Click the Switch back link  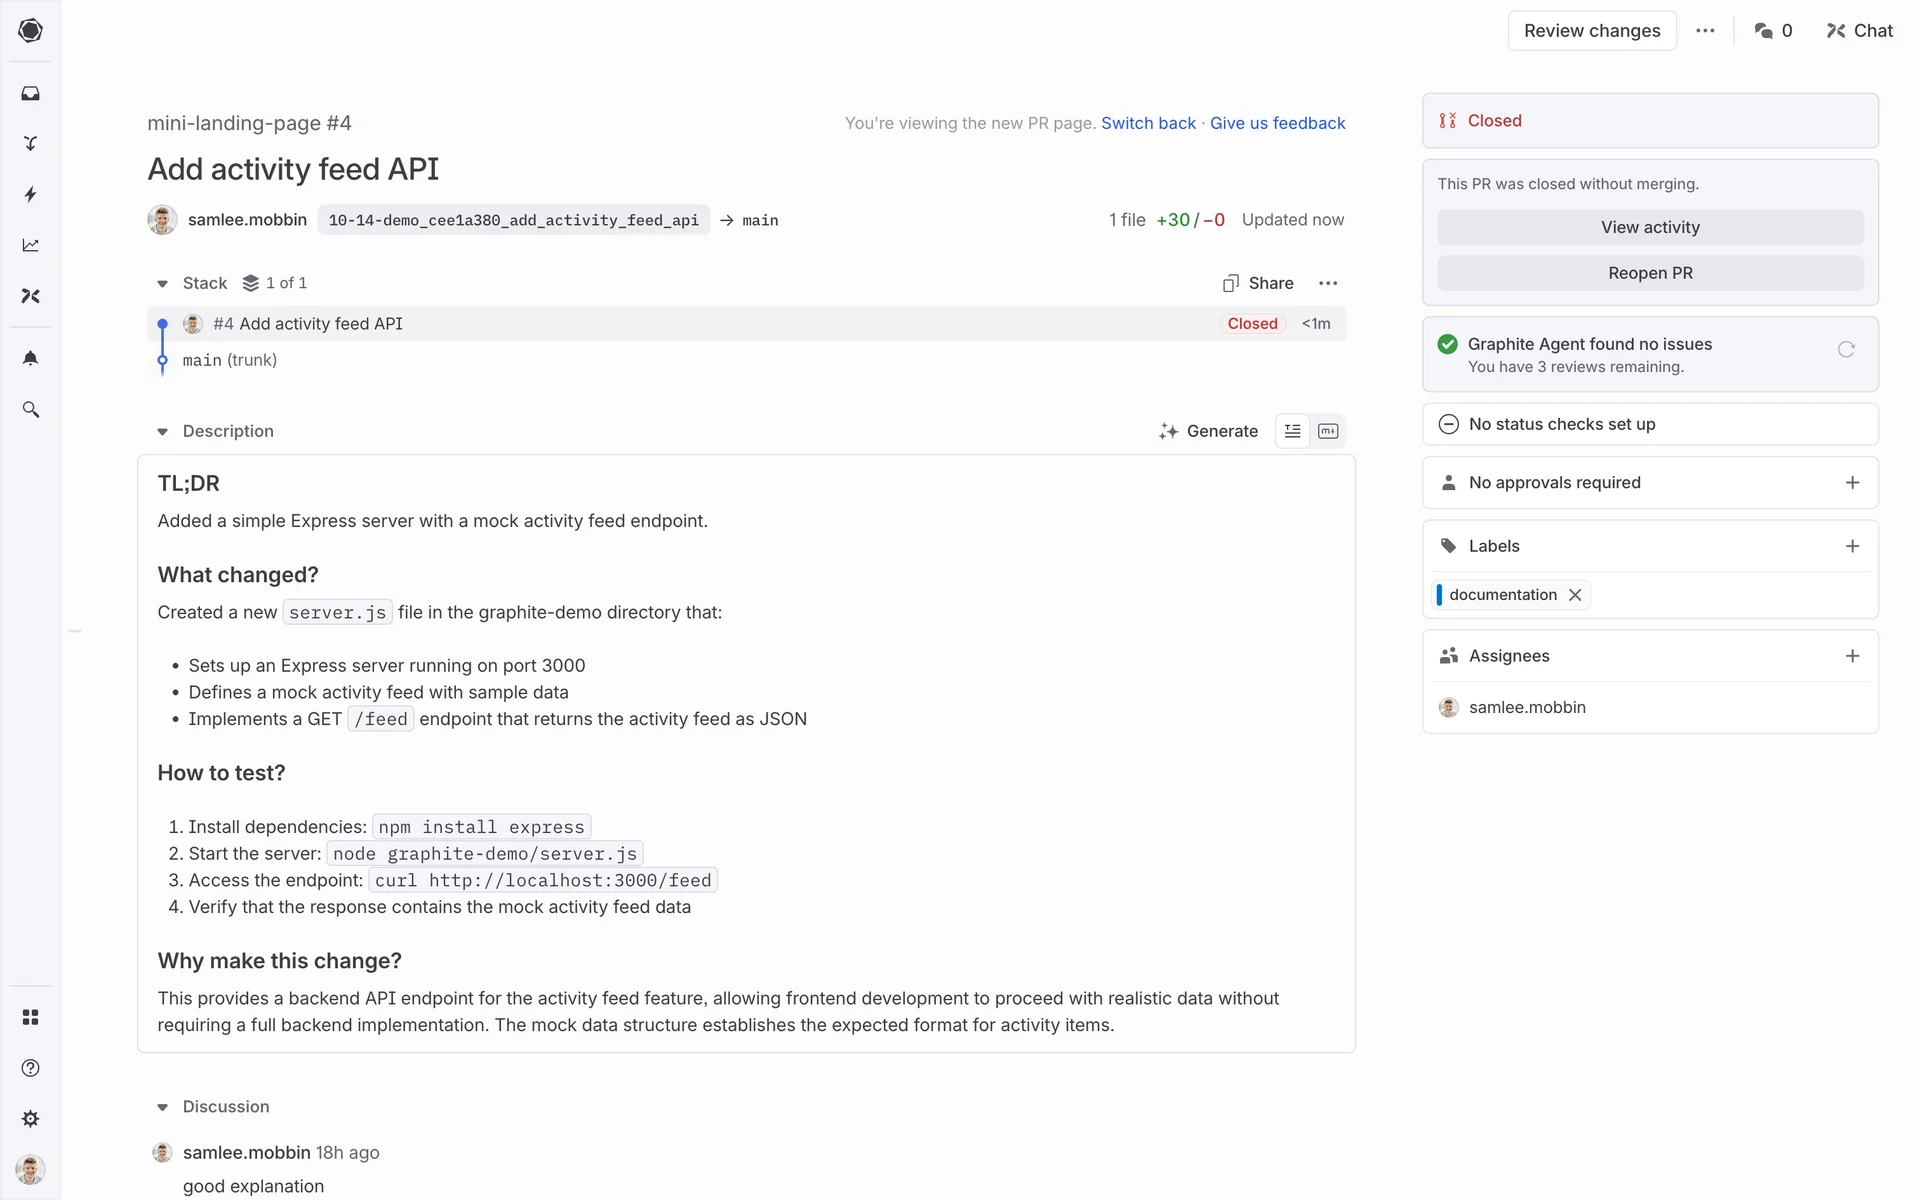1148,123
